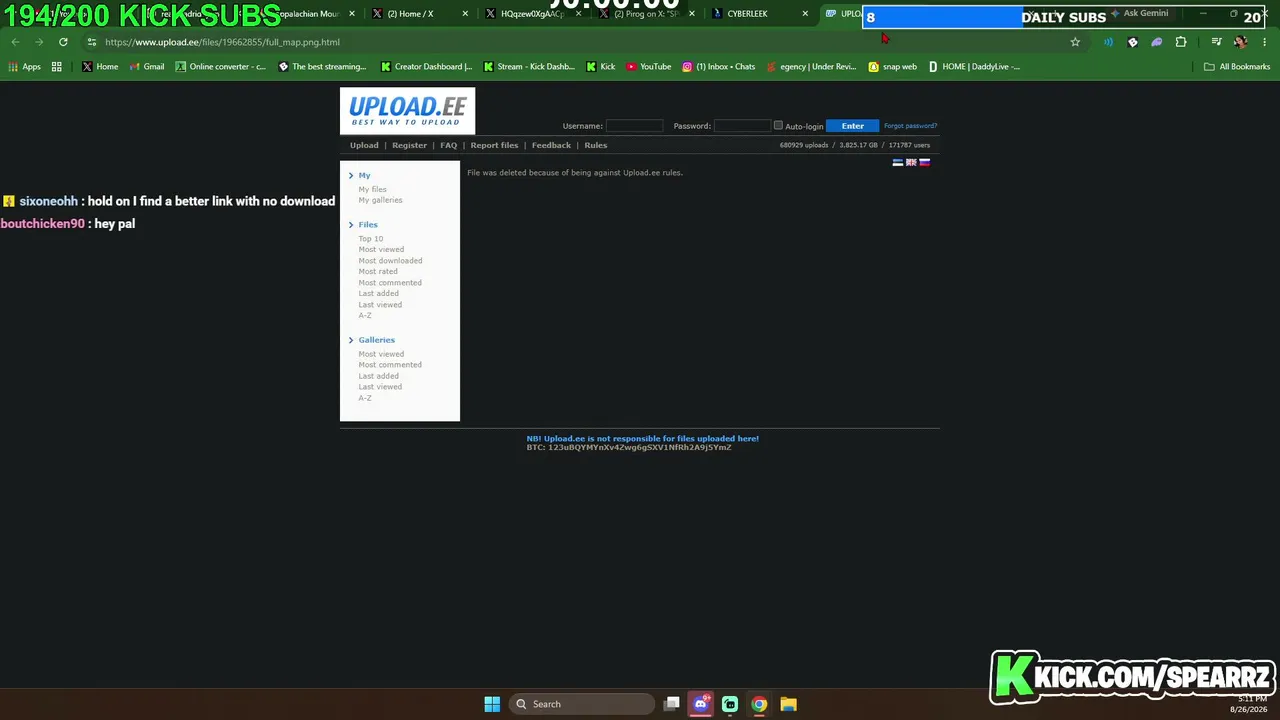1280x720 pixels.
Task: Open the FAQ menu item
Action: (x=448, y=145)
